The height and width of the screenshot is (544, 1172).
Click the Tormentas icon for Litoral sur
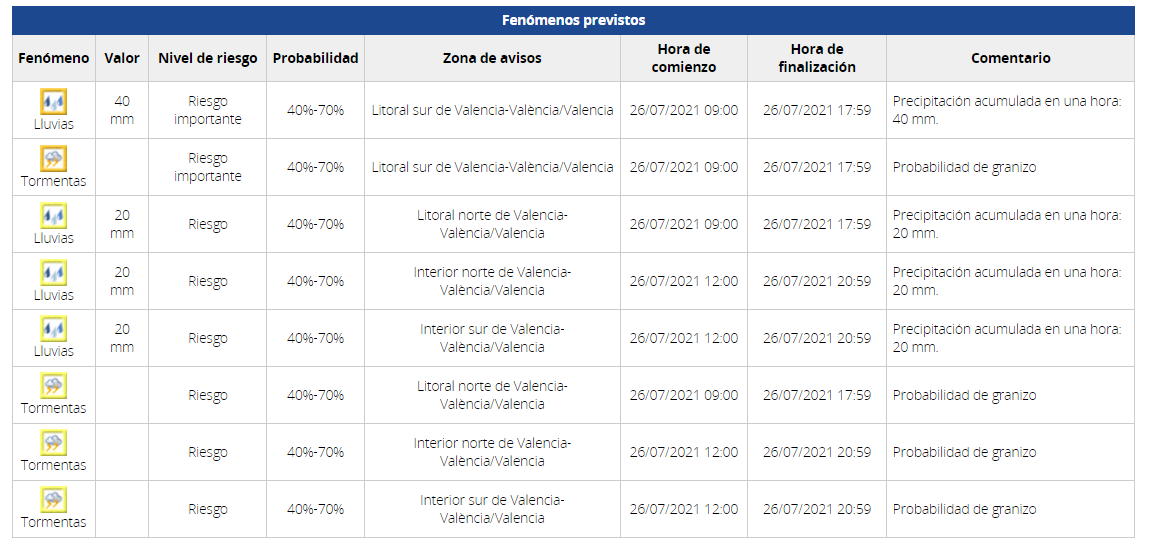(53, 158)
